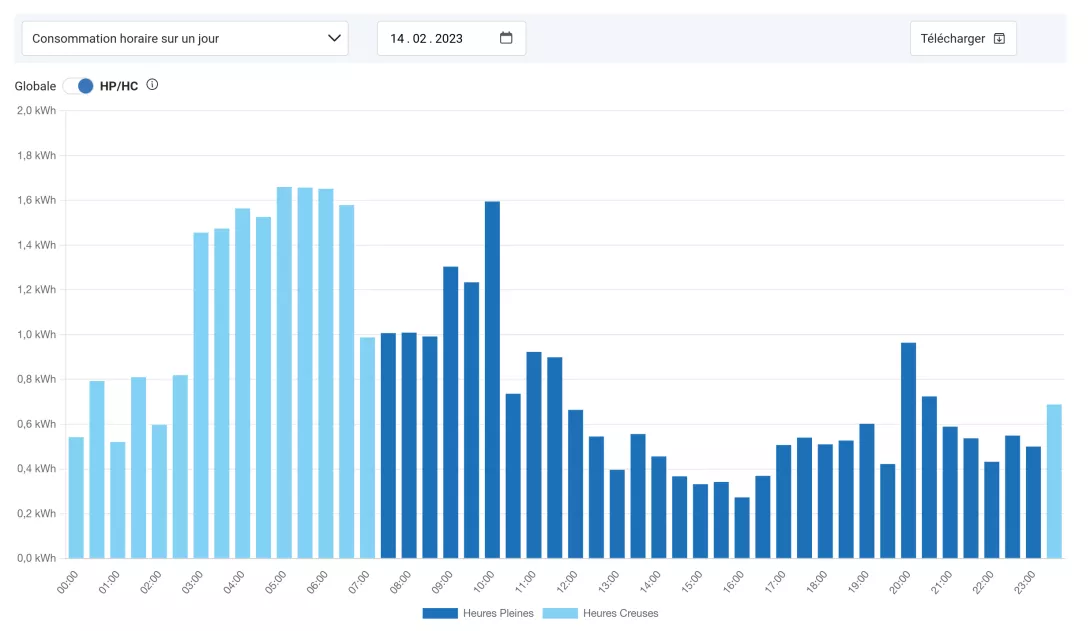Click the download icon beside Télécharger
Image resolution: width=1090 pixels, height=631 pixels.
999,38
